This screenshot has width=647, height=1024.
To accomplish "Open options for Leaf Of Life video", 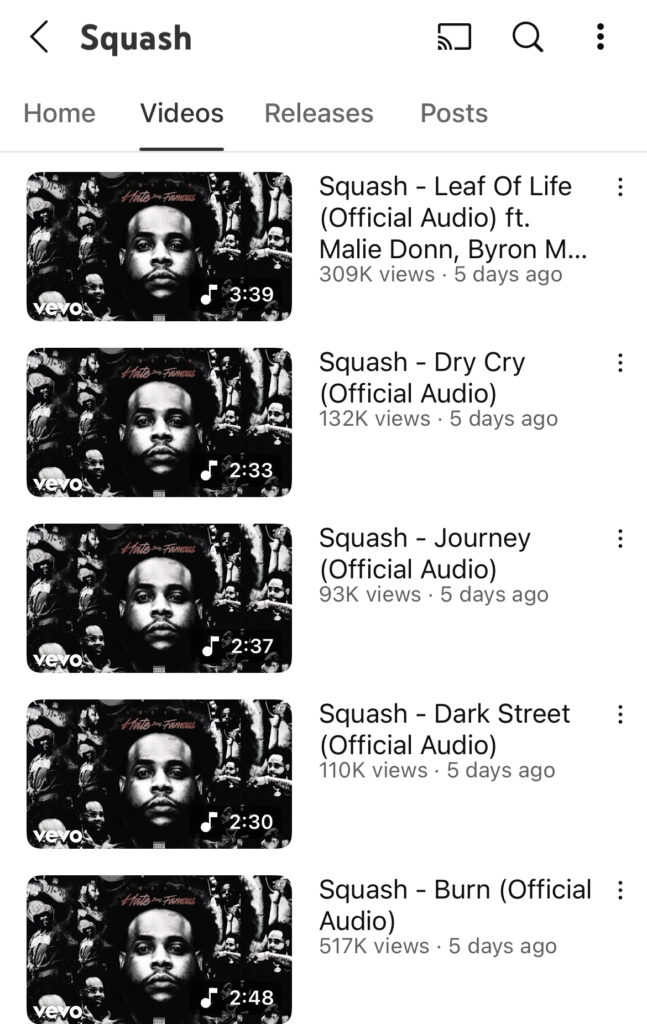I will [620, 187].
